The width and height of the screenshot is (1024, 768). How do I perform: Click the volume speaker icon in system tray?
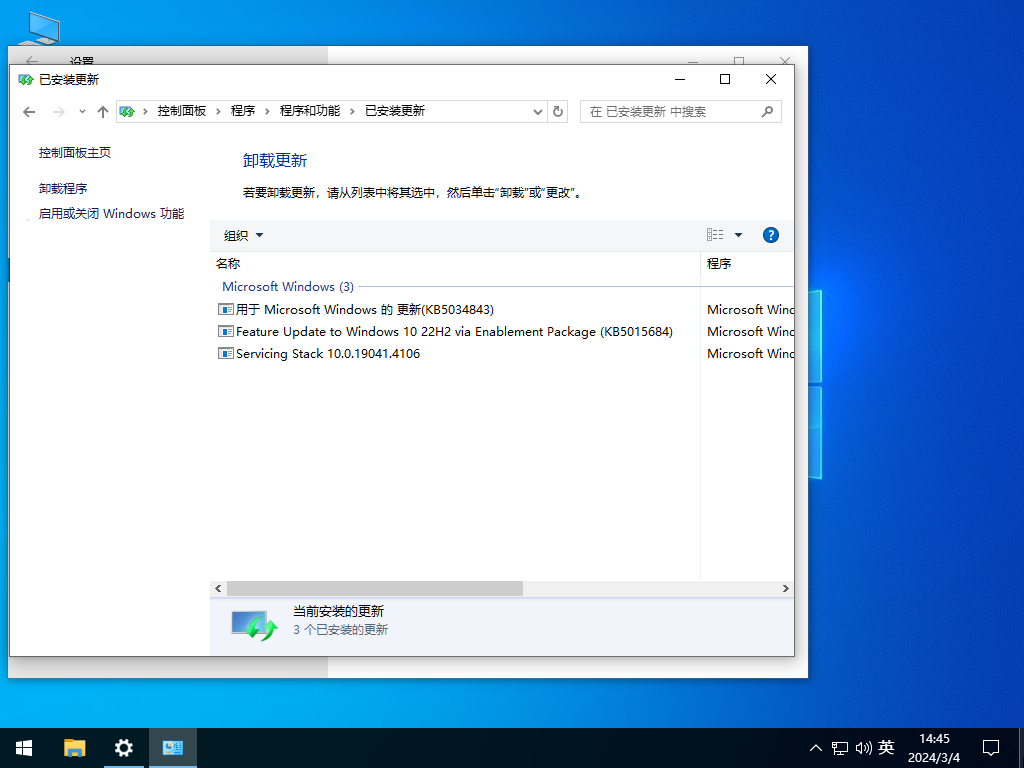[864, 747]
